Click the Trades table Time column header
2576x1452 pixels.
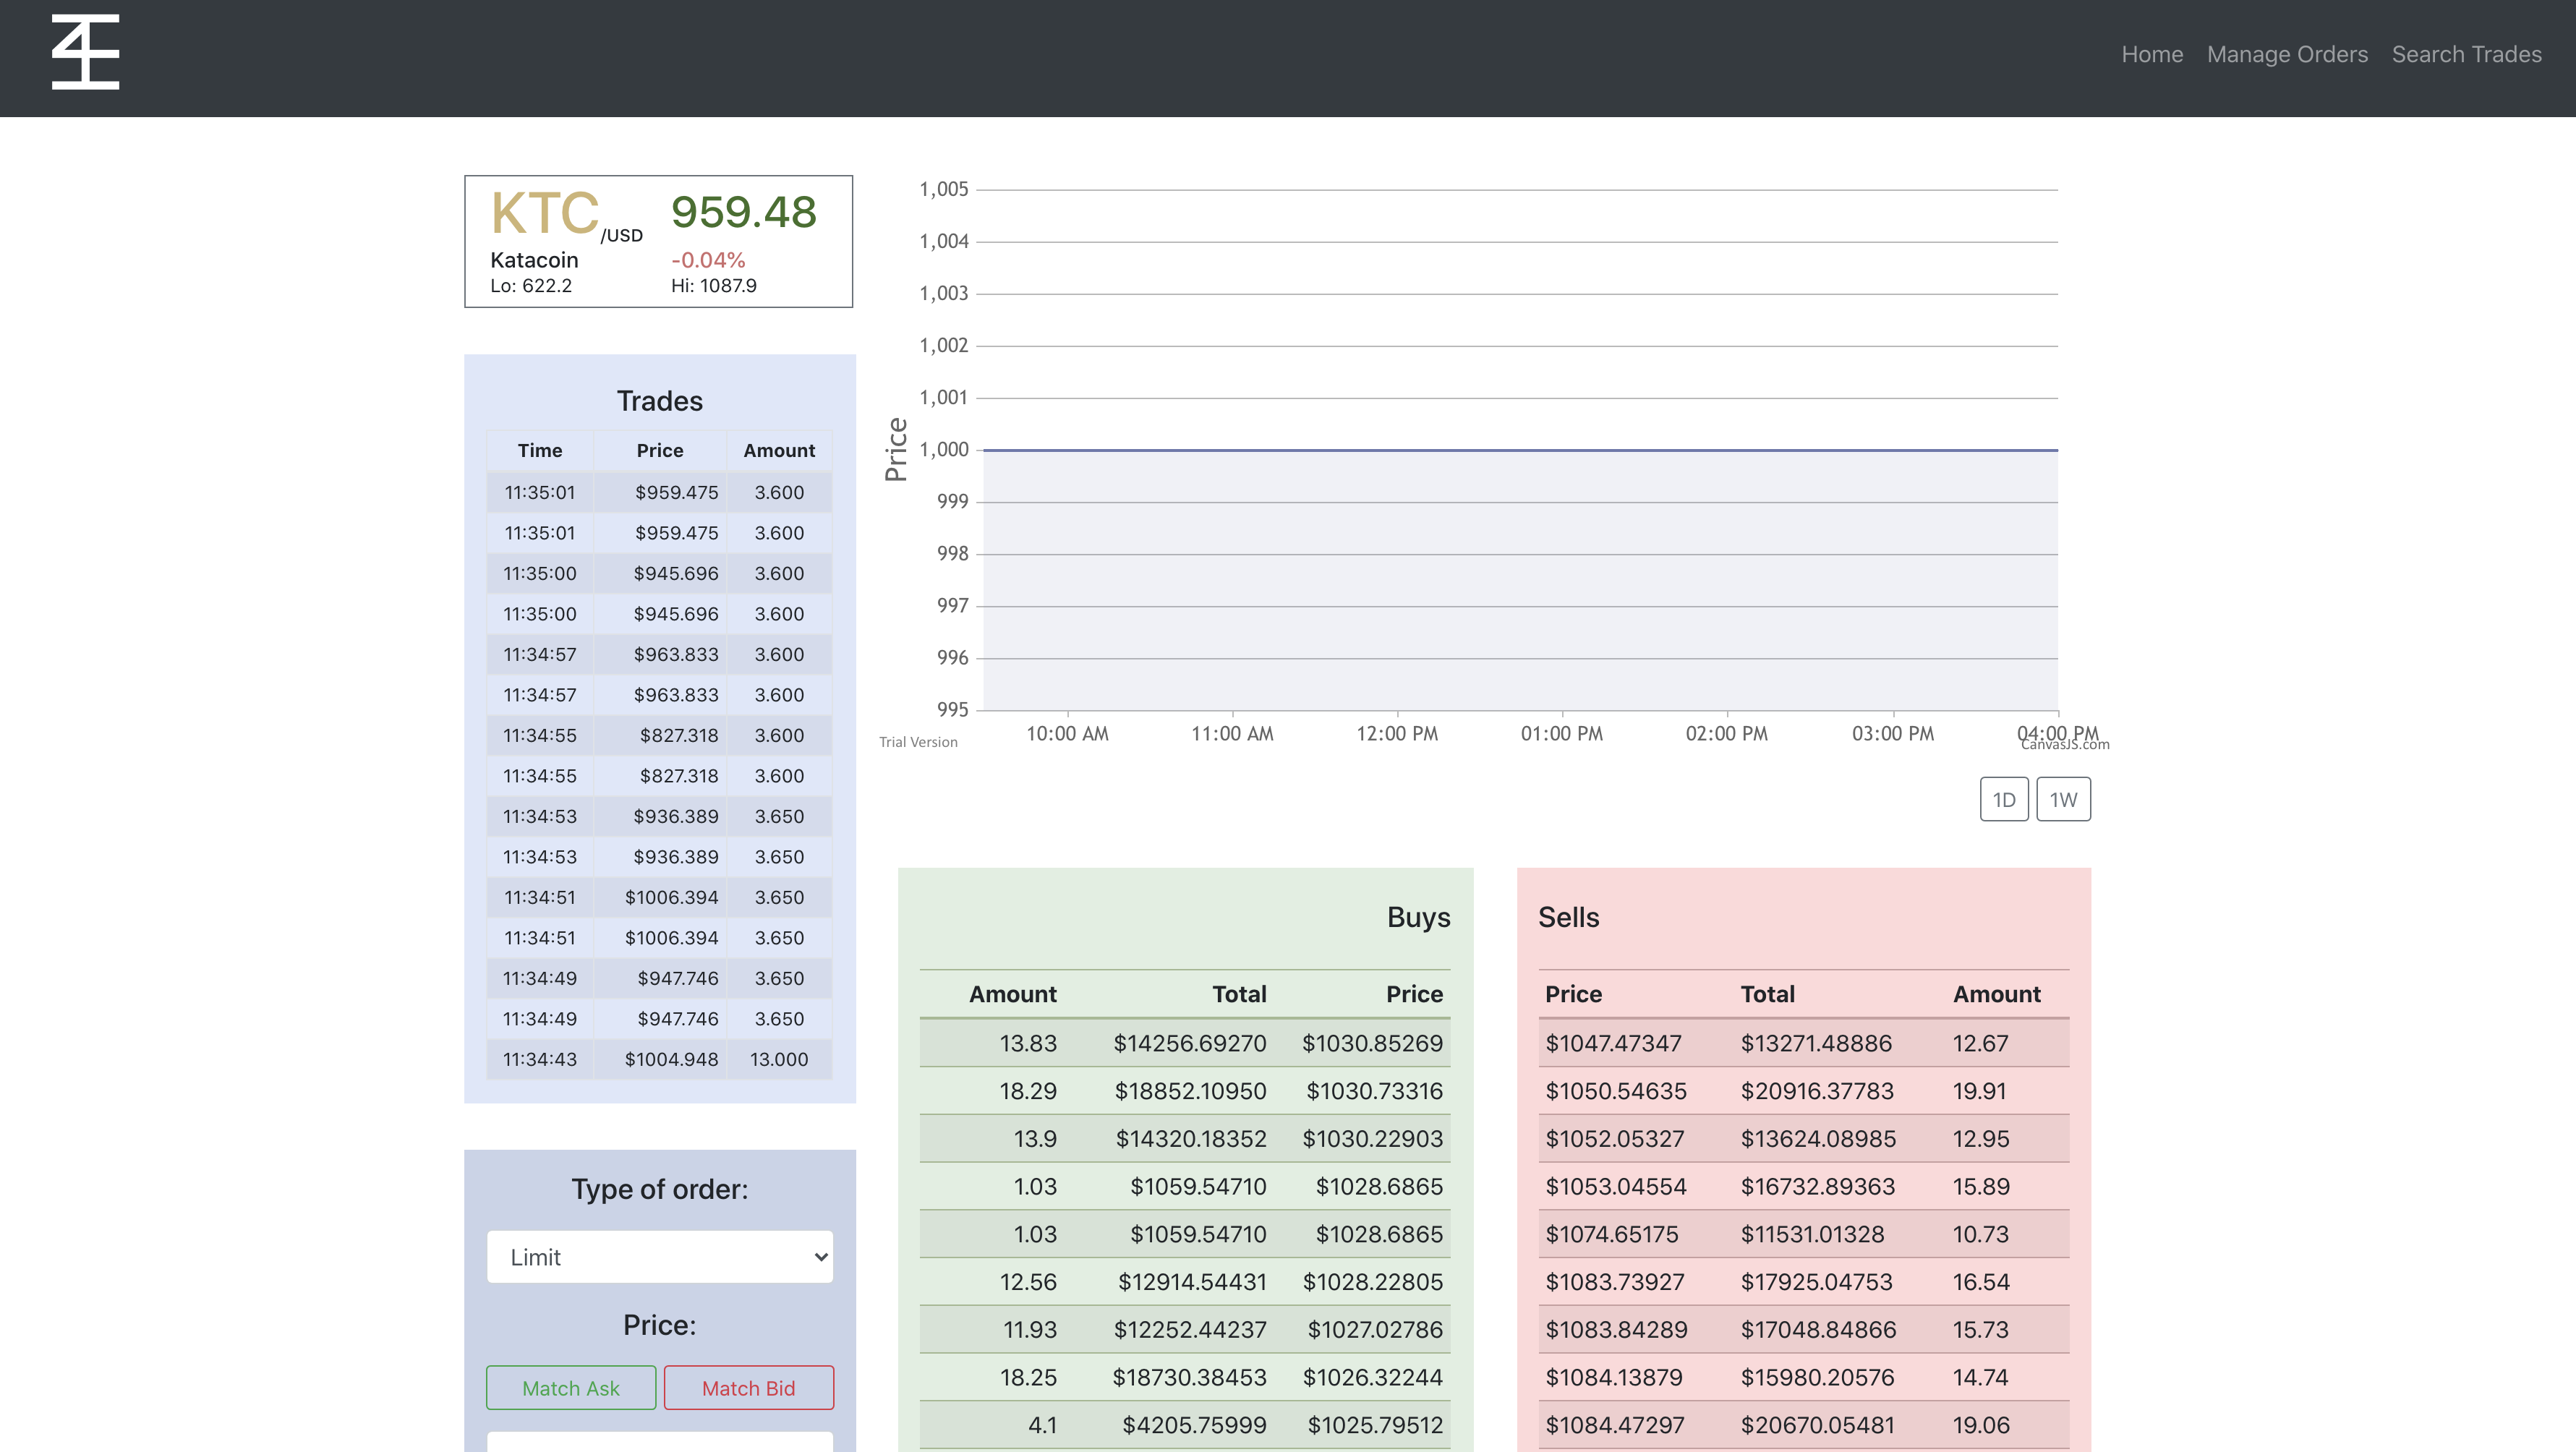540,450
